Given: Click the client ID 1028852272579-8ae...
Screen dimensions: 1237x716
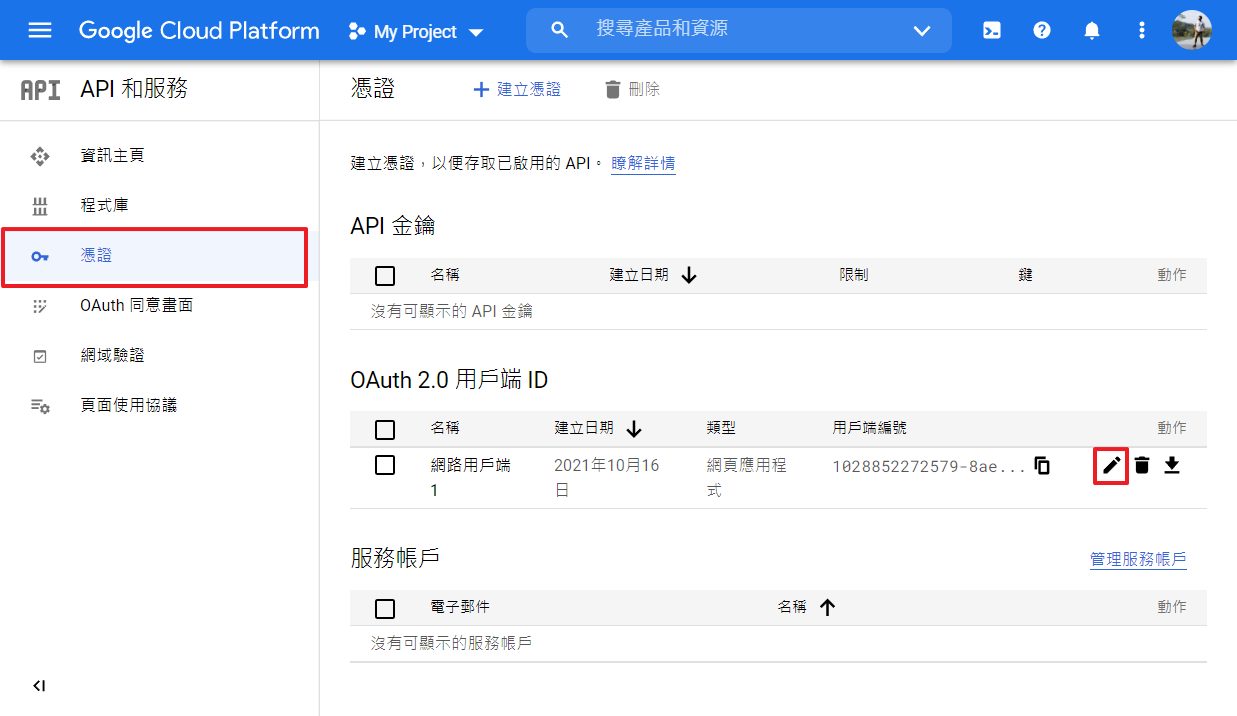Looking at the screenshot, I should tap(929, 466).
